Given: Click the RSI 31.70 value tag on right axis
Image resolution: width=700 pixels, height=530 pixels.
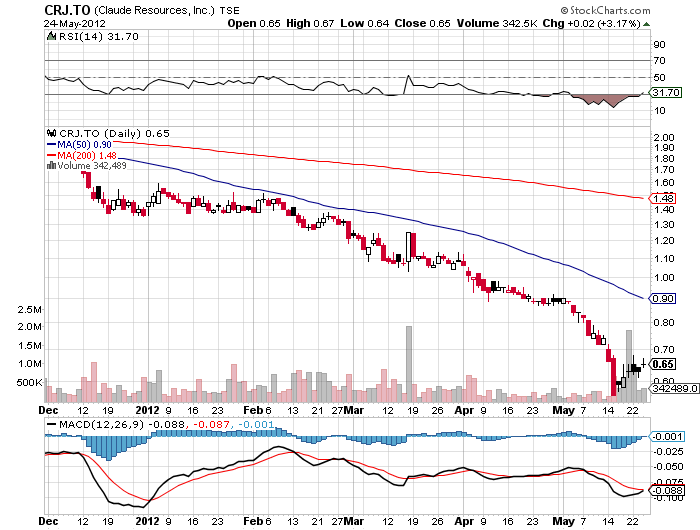Looking at the screenshot, I should tap(665, 92).
